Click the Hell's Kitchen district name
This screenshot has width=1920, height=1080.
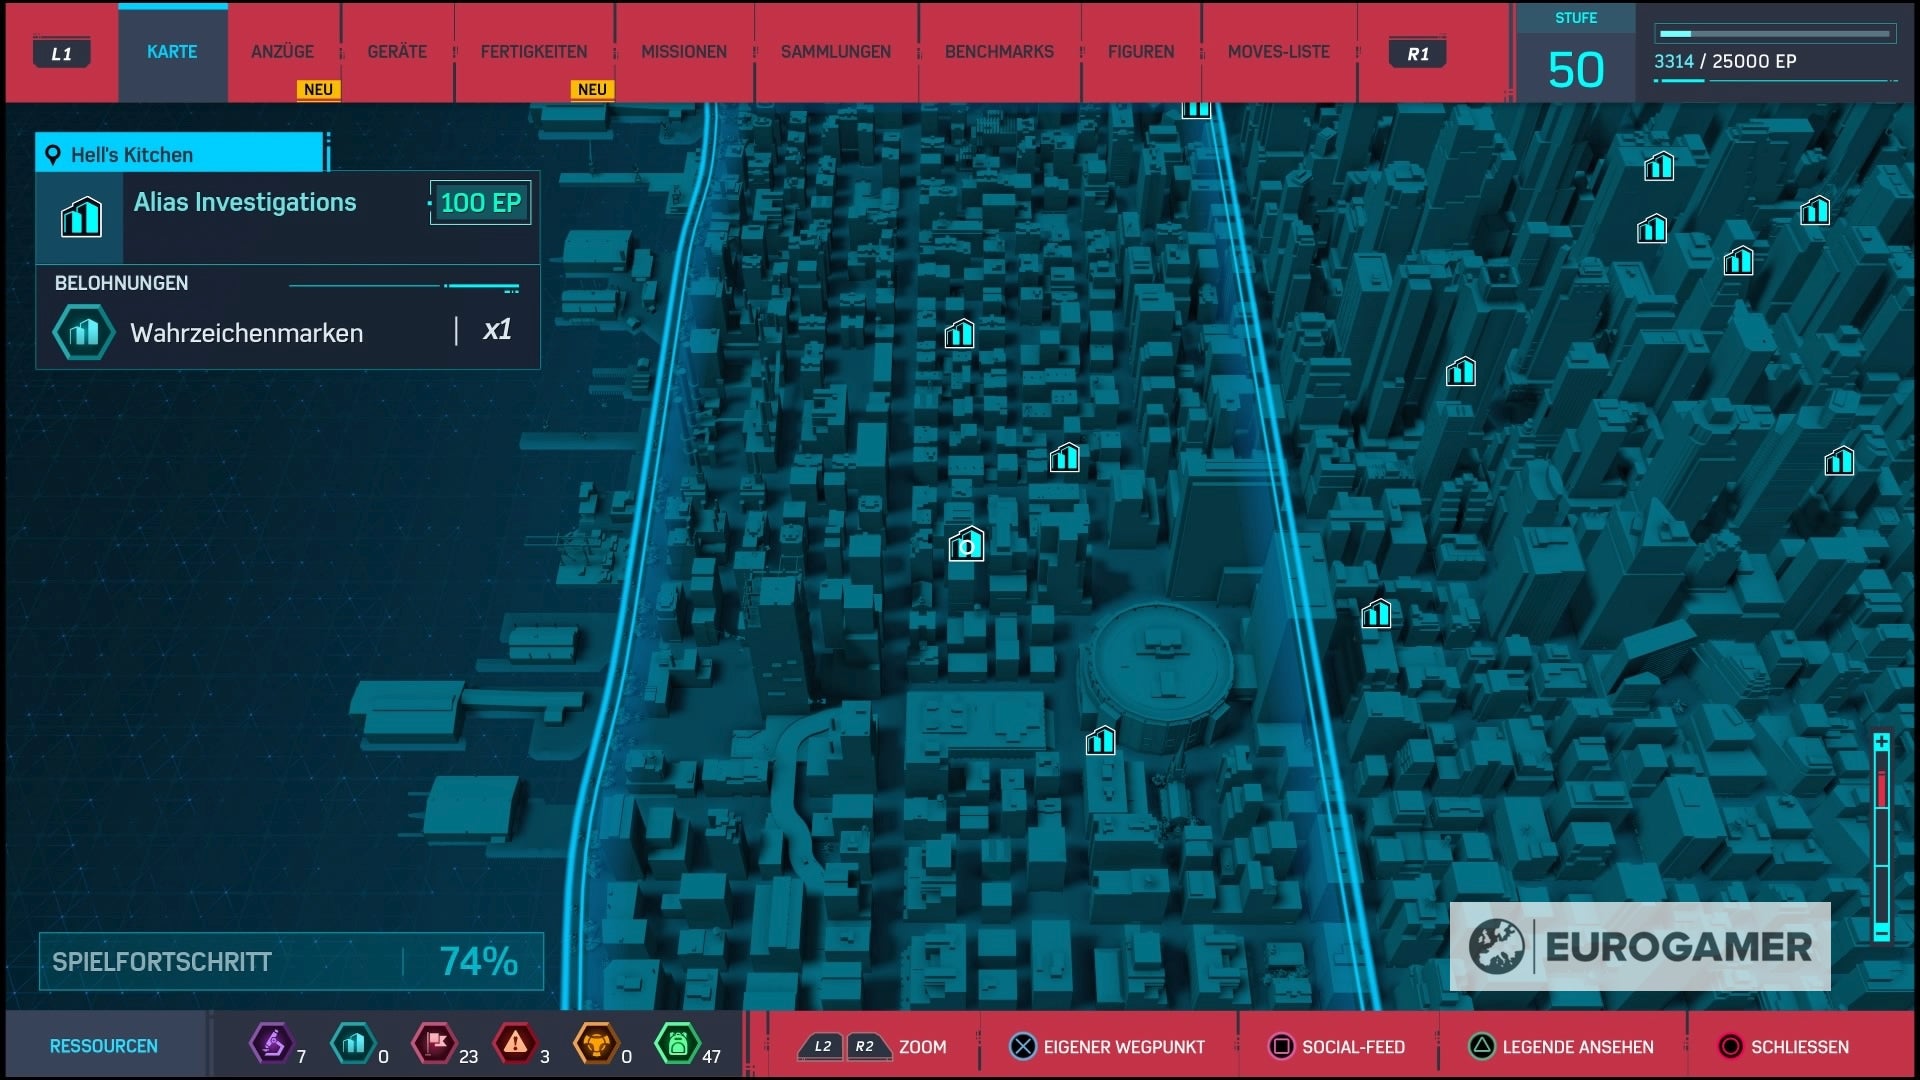pyautogui.click(x=131, y=155)
